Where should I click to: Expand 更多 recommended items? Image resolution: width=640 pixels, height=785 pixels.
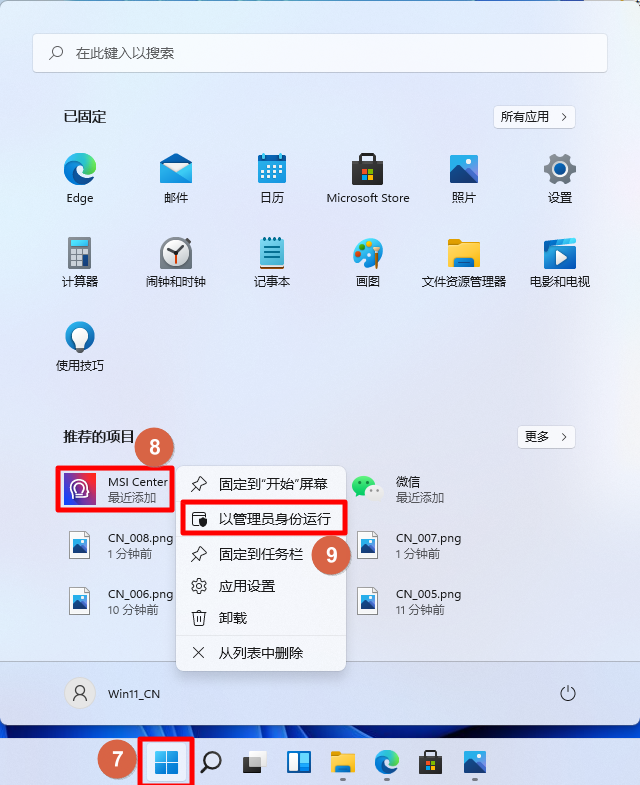pyautogui.click(x=546, y=437)
